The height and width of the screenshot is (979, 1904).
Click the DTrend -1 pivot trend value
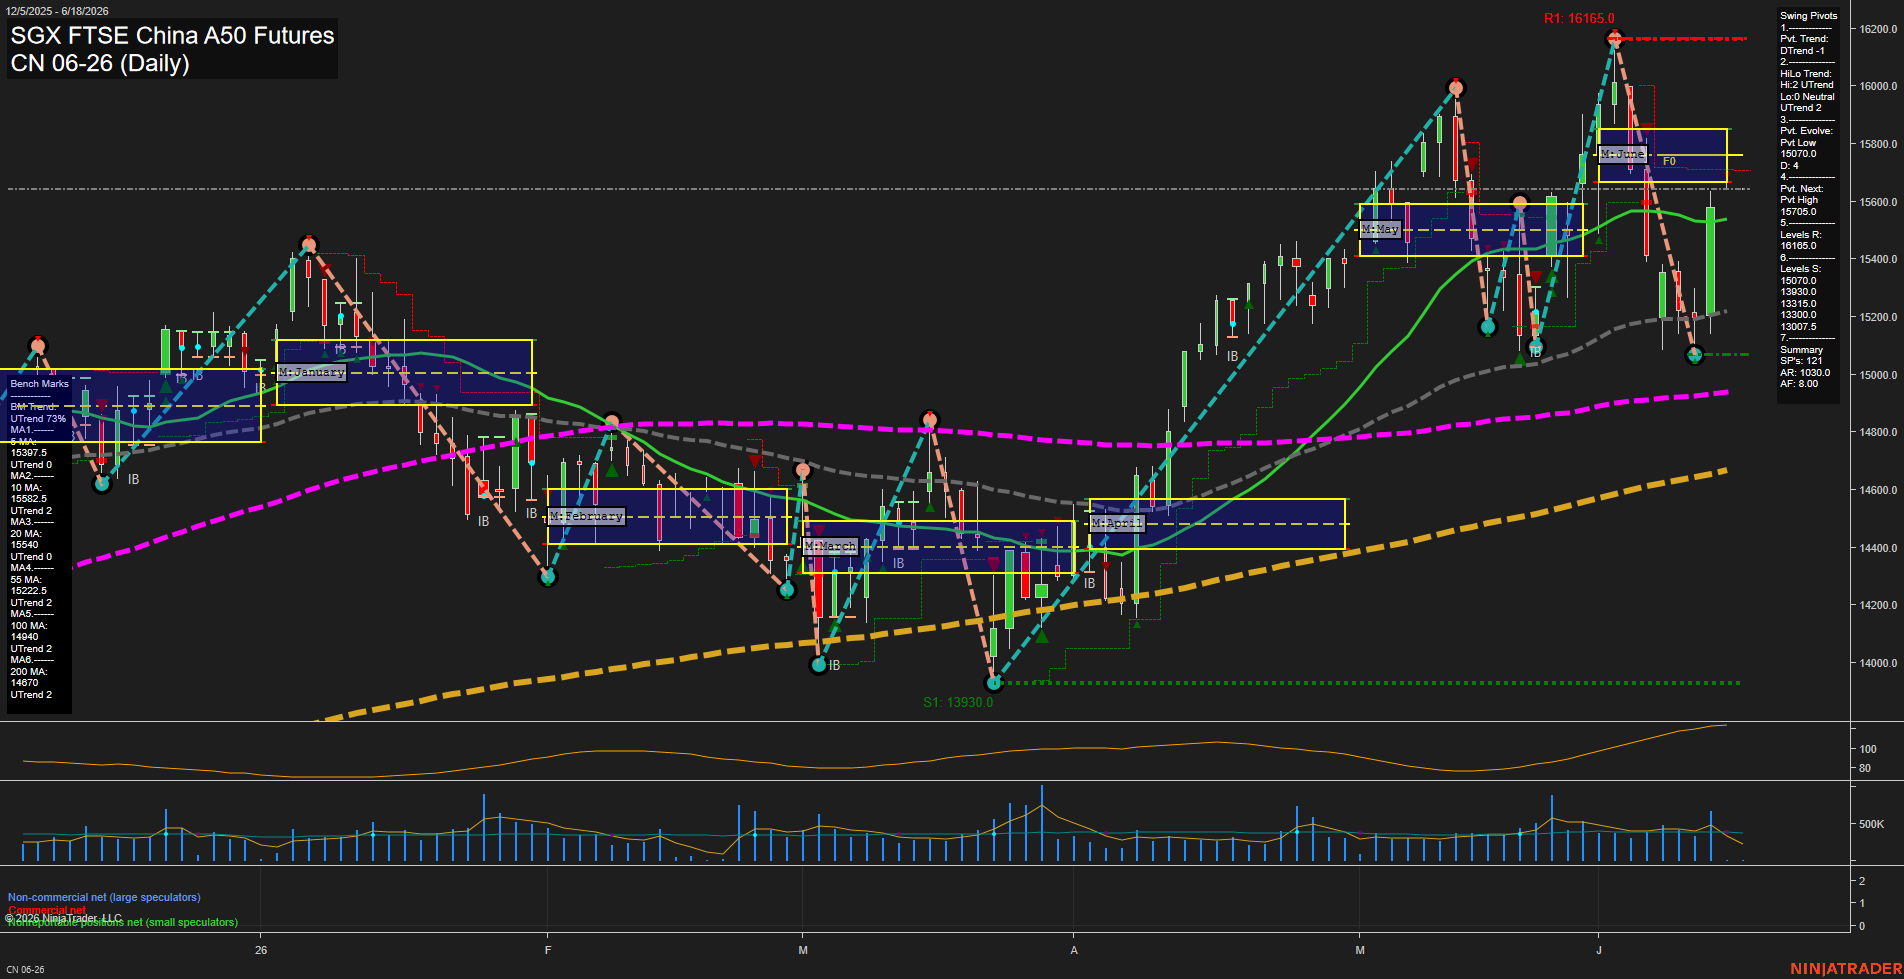coord(1802,51)
